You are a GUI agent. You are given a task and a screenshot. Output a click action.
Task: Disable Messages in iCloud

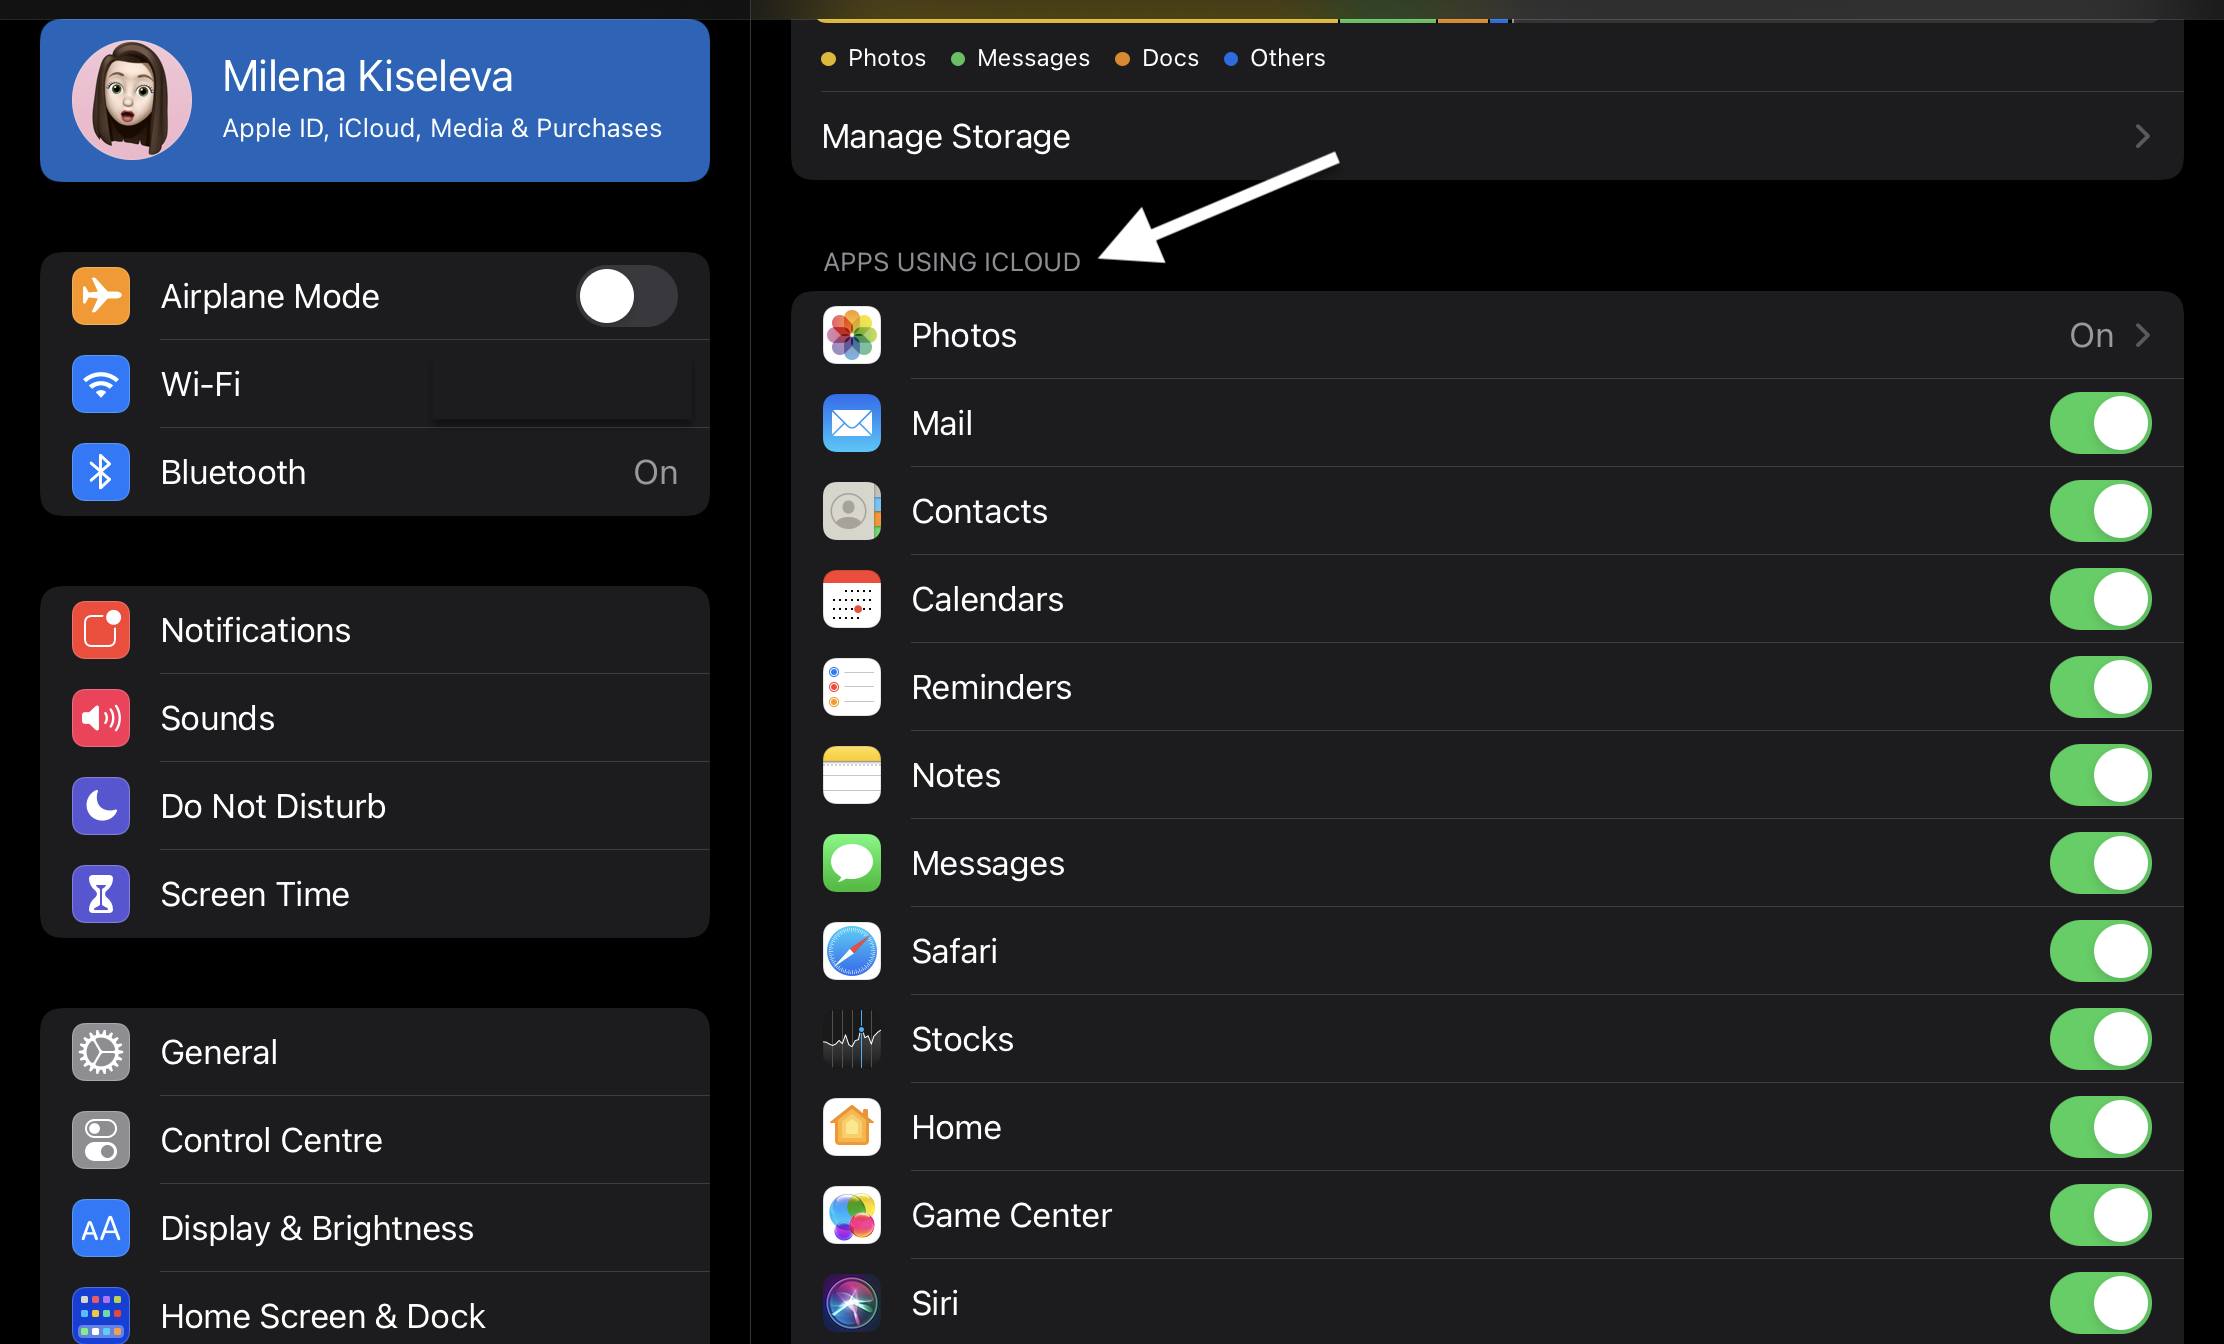tap(2100, 863)
